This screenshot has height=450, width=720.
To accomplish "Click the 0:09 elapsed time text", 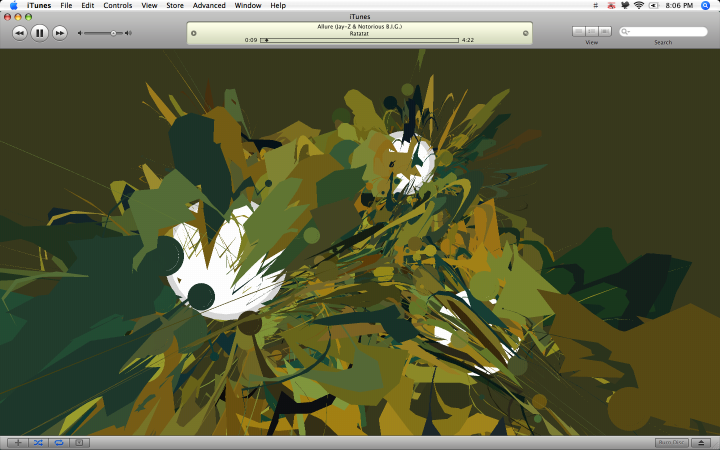I will pyautogui.click(x=251, y=40).
